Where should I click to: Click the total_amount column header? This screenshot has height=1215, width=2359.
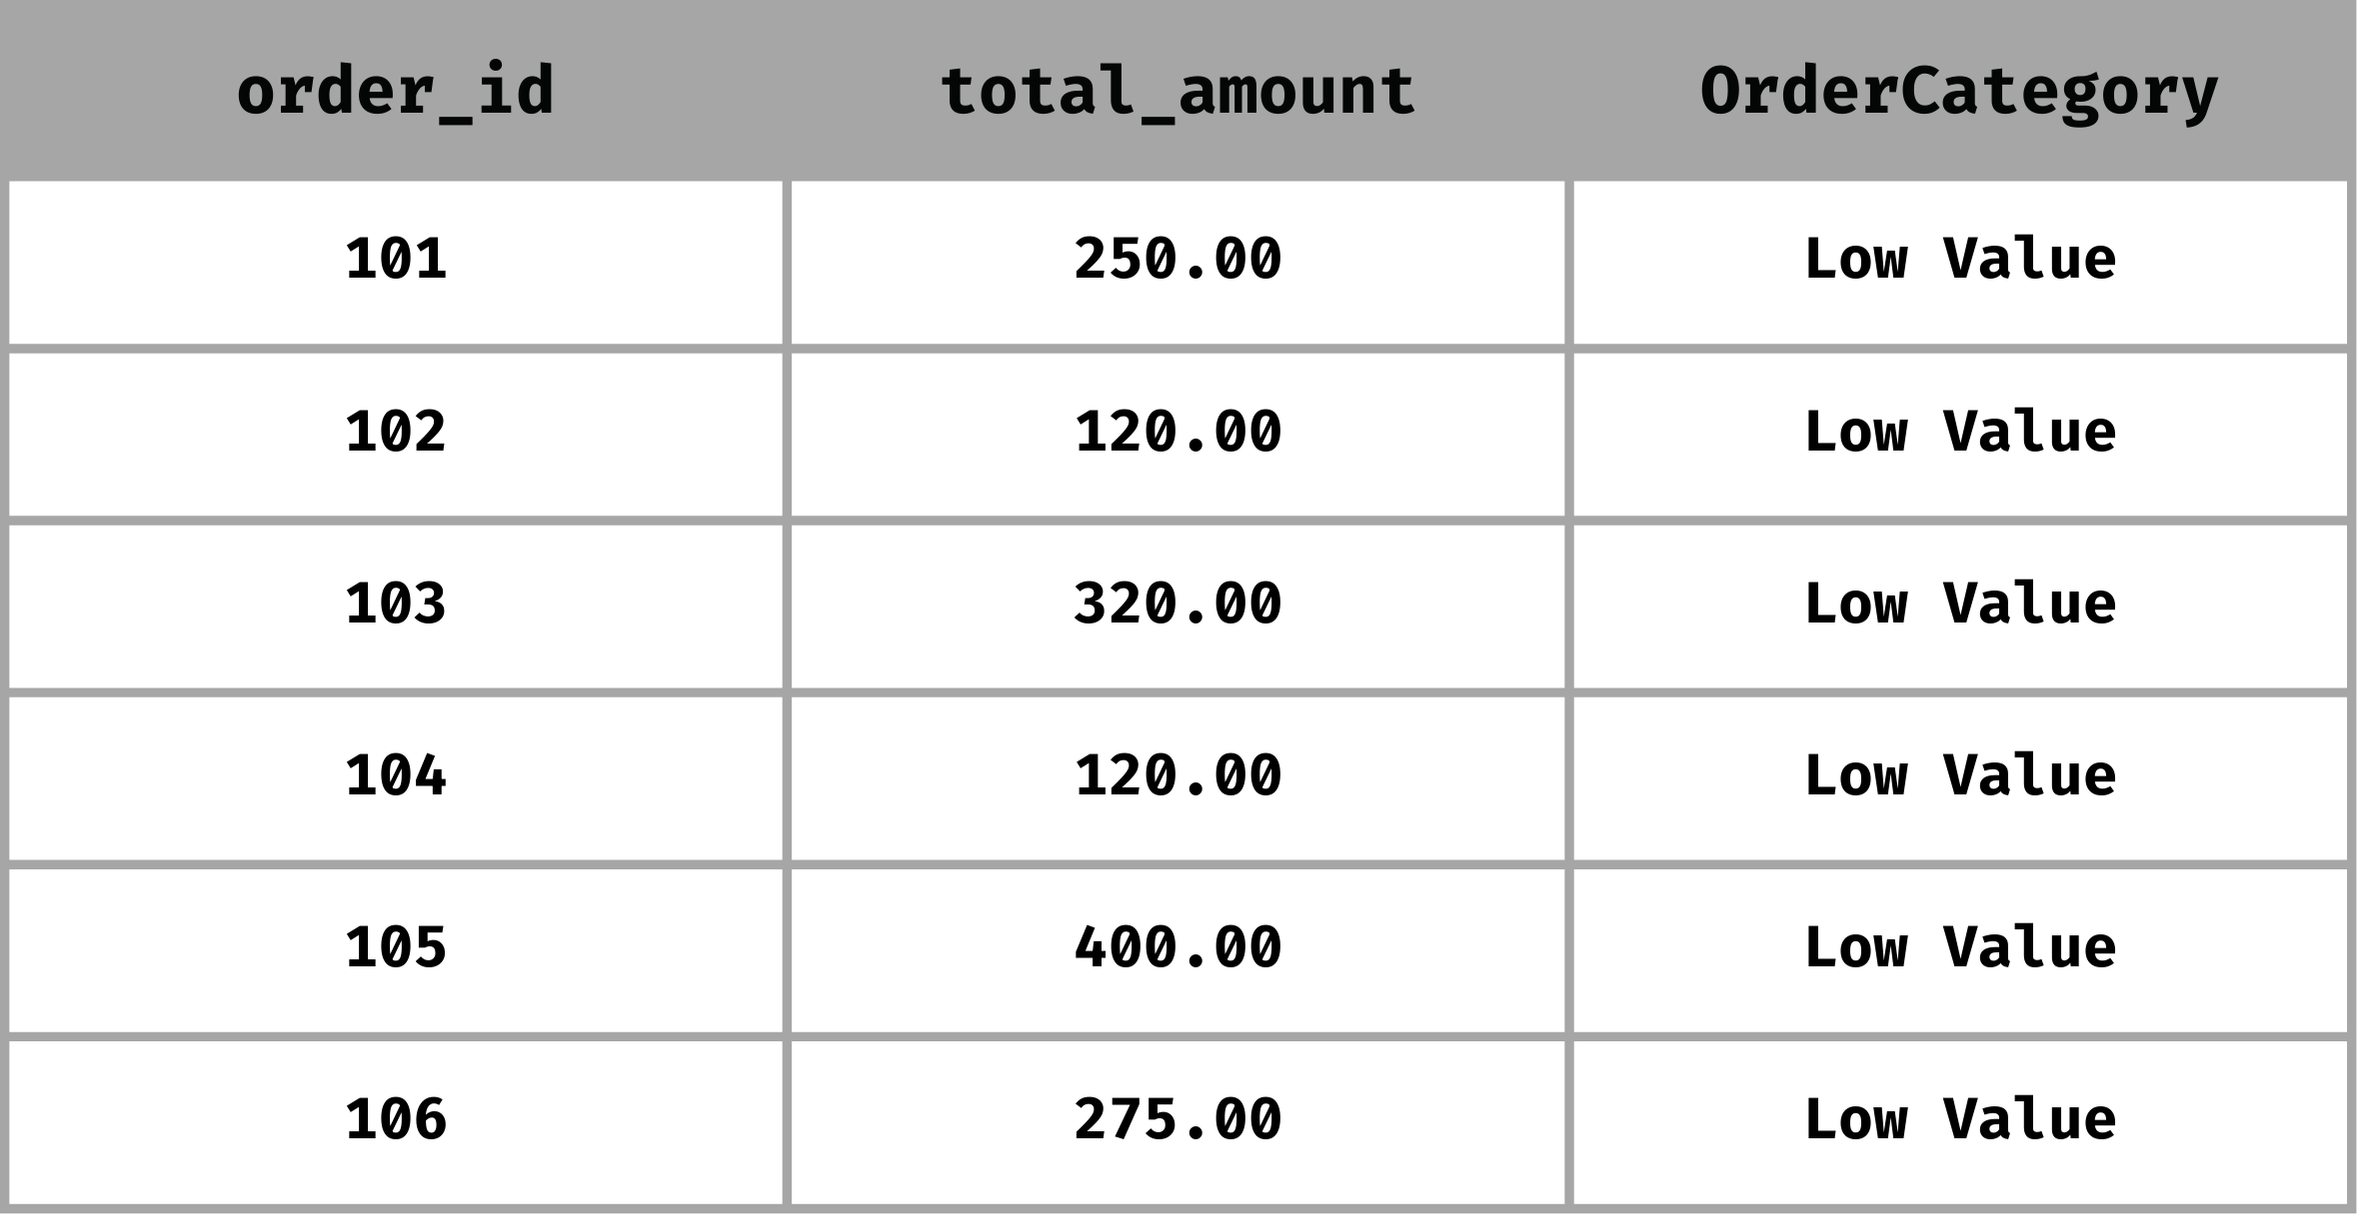[x=1177, y=91]
